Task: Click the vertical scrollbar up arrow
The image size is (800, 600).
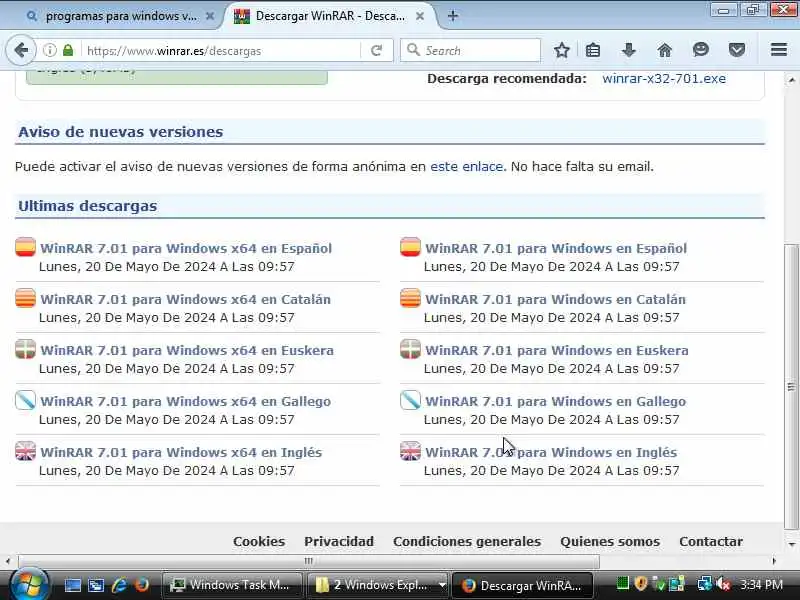Action: pyautogui.click(x=791, y=80)
